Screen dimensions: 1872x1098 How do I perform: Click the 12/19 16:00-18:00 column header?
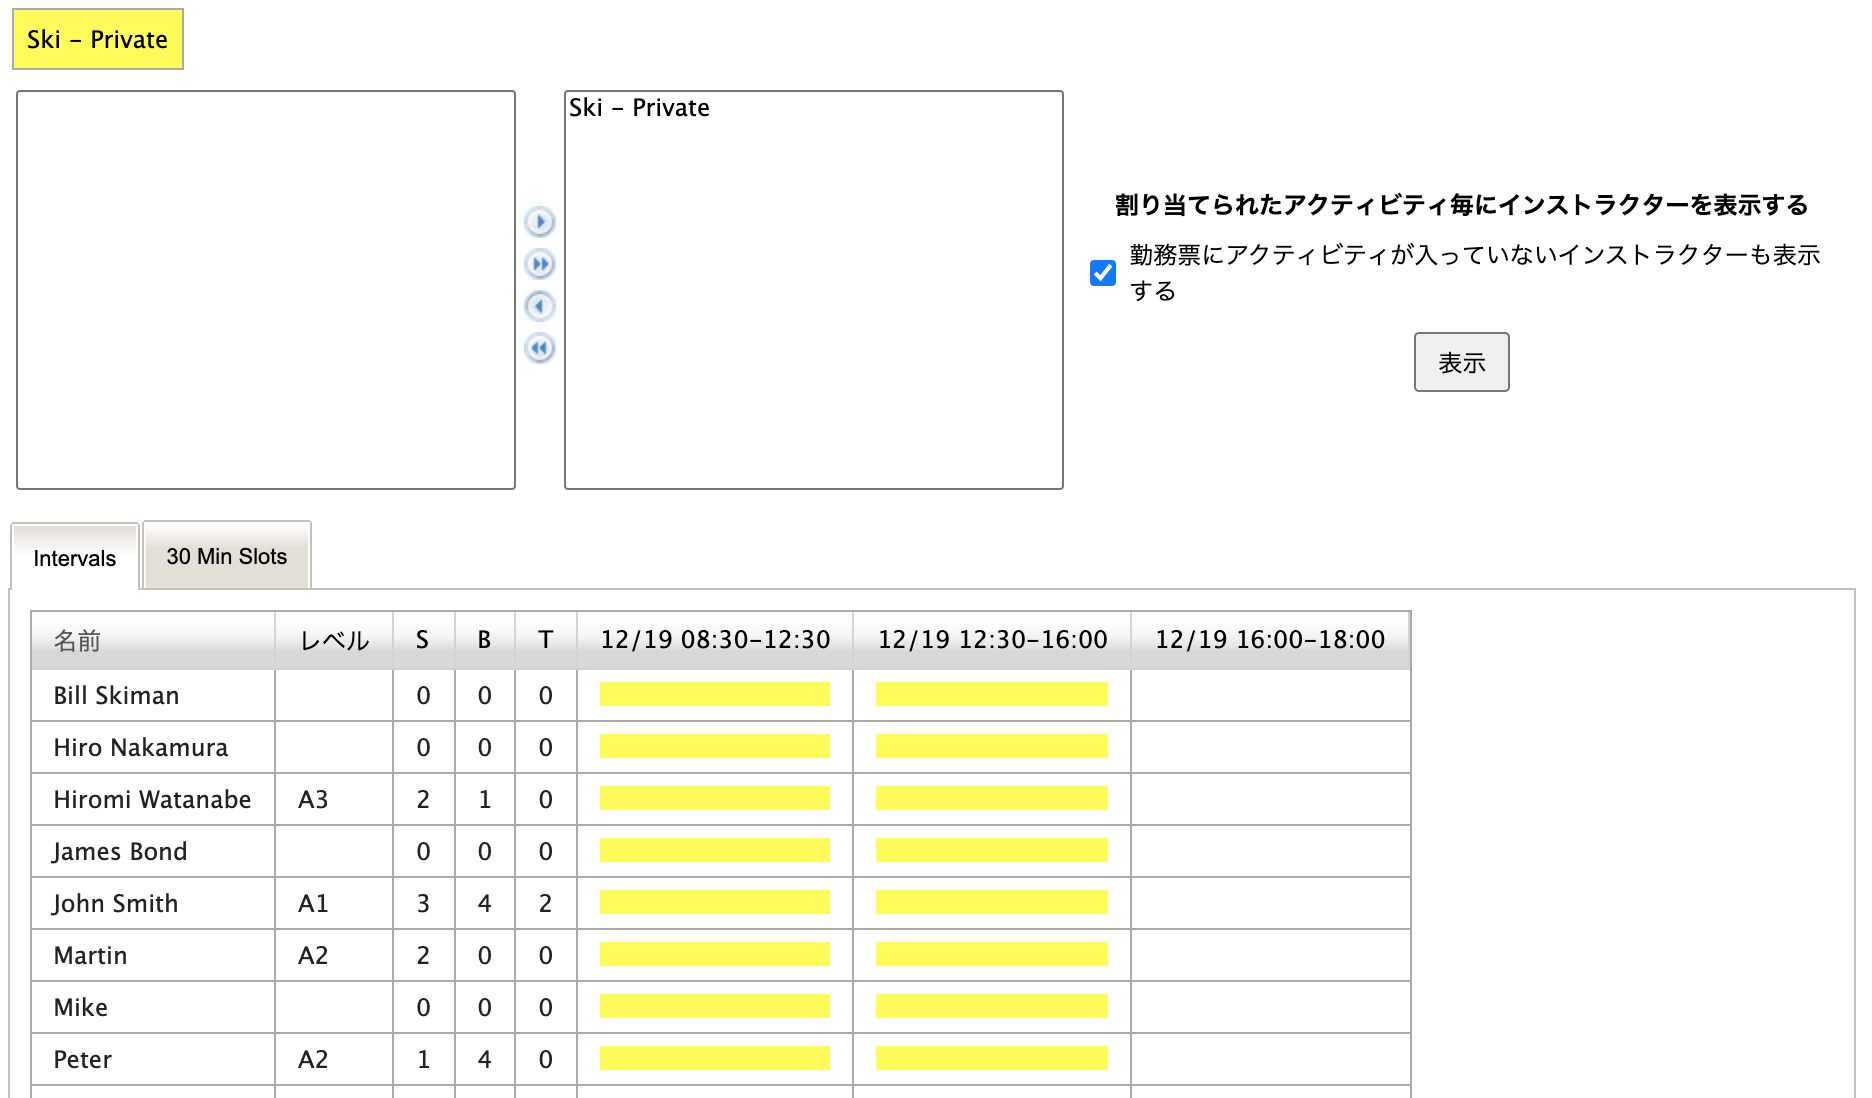1270,640
